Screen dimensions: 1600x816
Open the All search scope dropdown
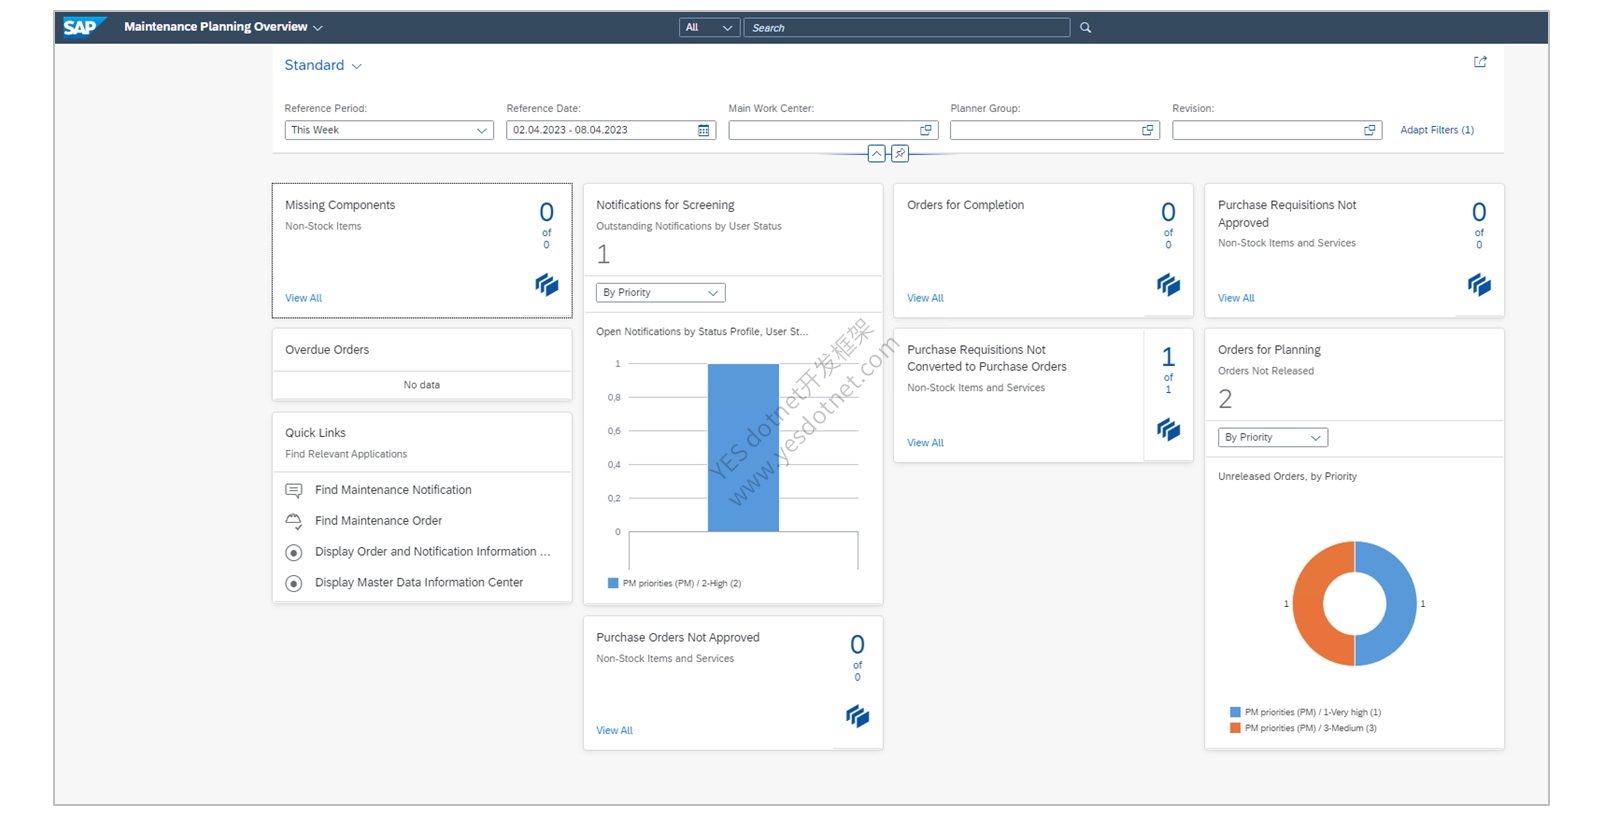709,28
